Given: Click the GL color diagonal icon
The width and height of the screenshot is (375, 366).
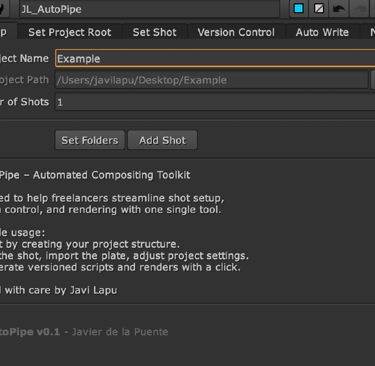Looking at the screenshot, I should tap(319, 9).
